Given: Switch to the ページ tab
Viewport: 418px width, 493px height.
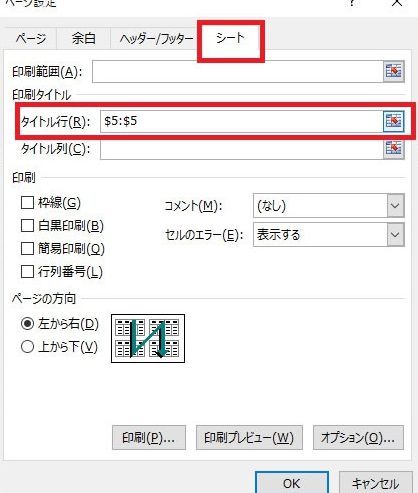Looking at the screenshot, I should tap(31, 39).
